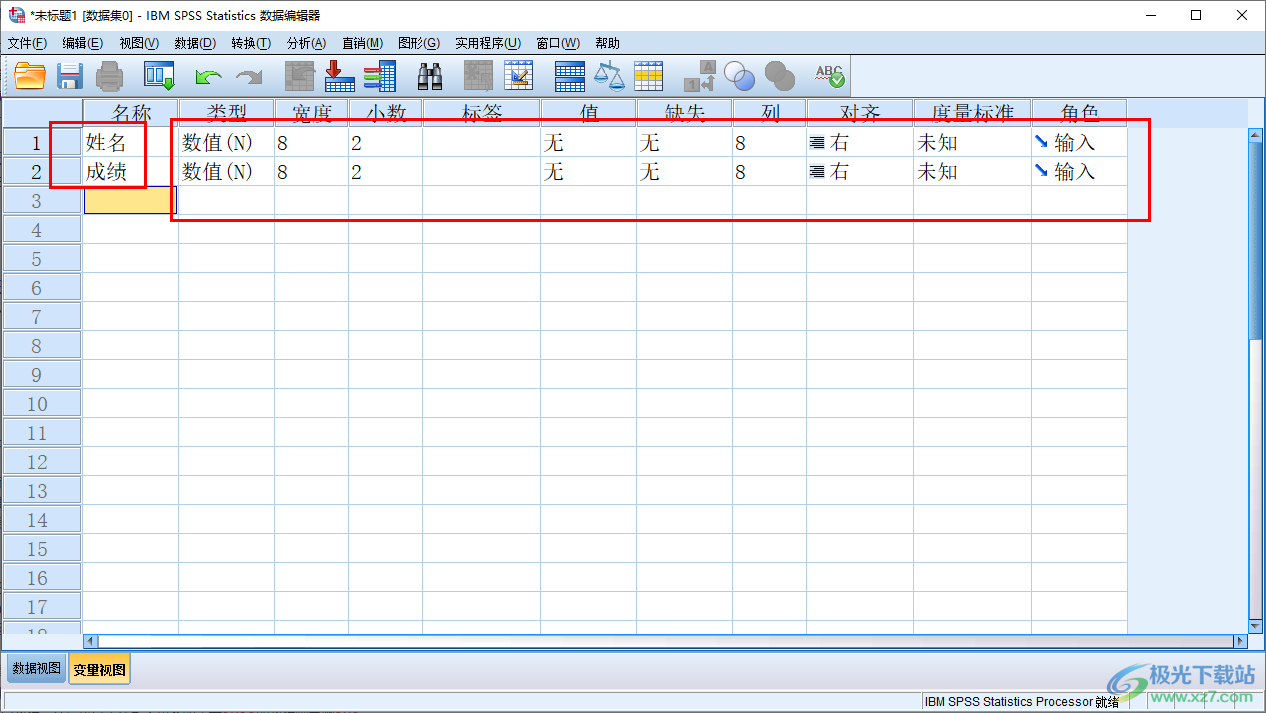Click the 列 cell for 成绩
The image size is (1266, 713).
tap(769, 172)
